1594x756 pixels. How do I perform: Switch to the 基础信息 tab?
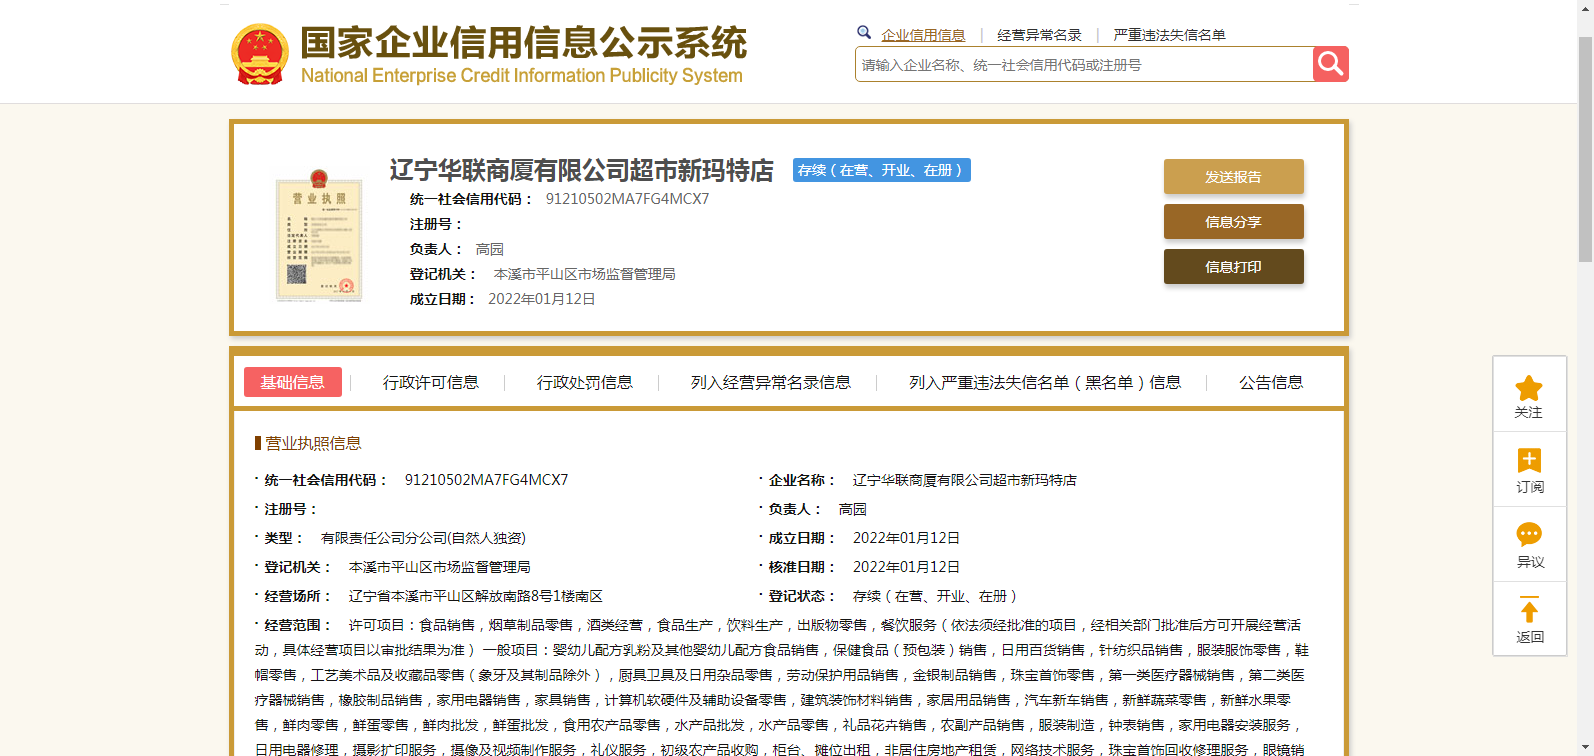pyautogui.click(x=293, y=382)
